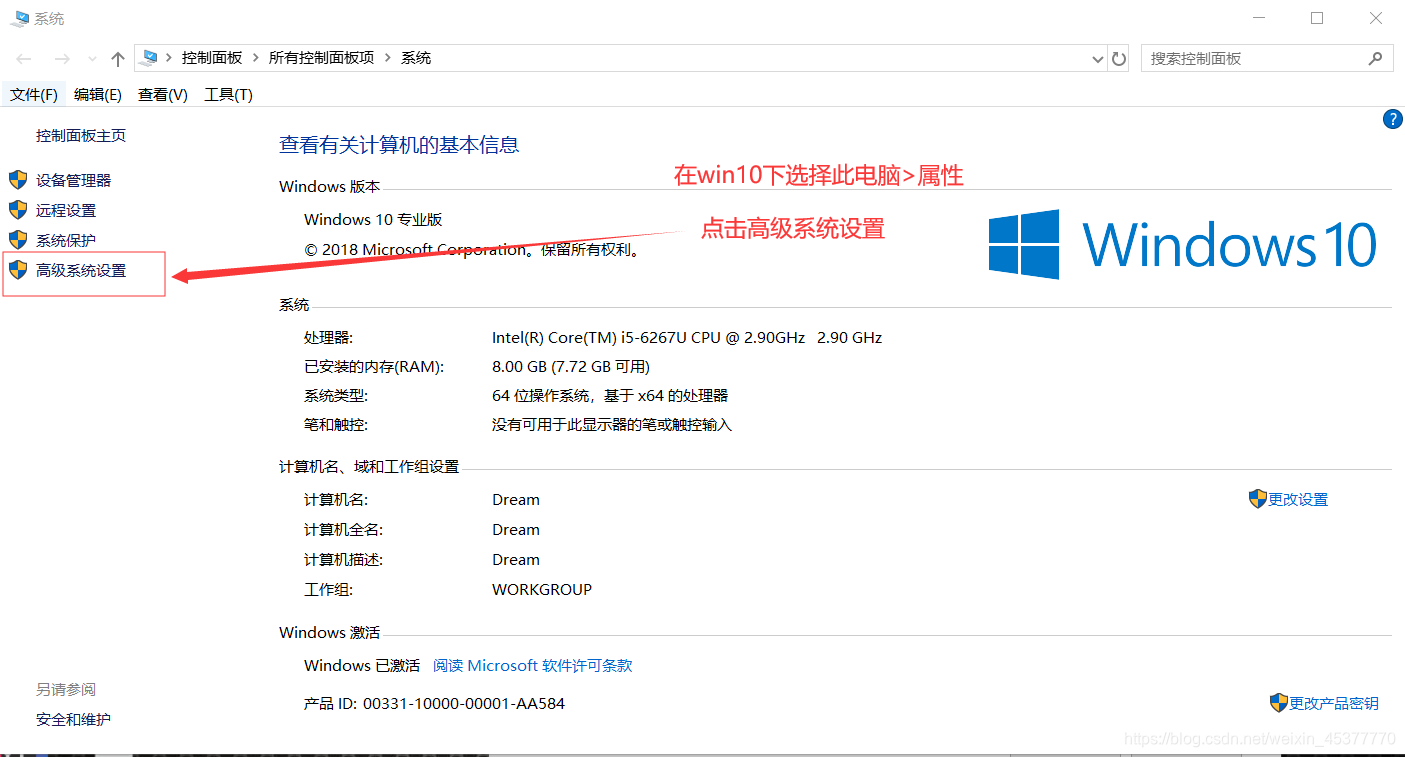The image size is (1405, 757).
Task: Click the Forward navigation arrow
Action: click(62, 59)
